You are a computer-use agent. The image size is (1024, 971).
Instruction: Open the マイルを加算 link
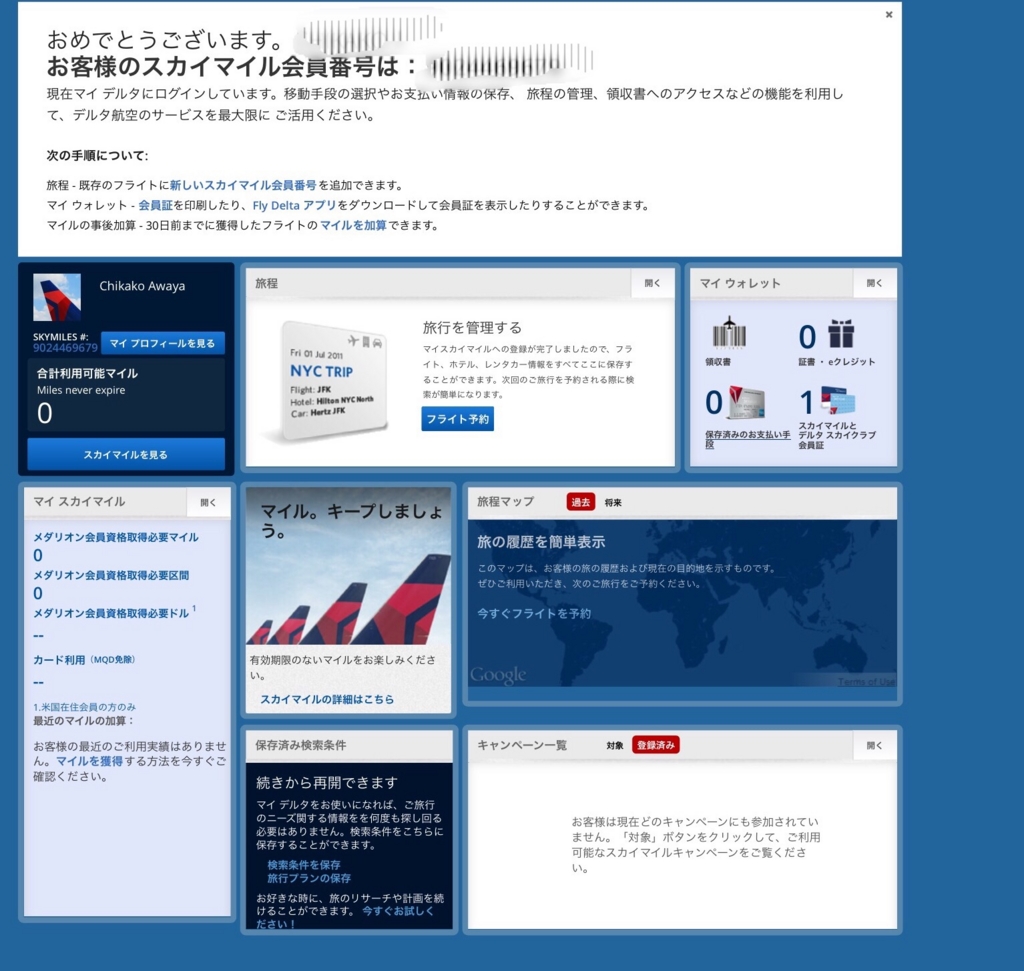coord(353,226)
